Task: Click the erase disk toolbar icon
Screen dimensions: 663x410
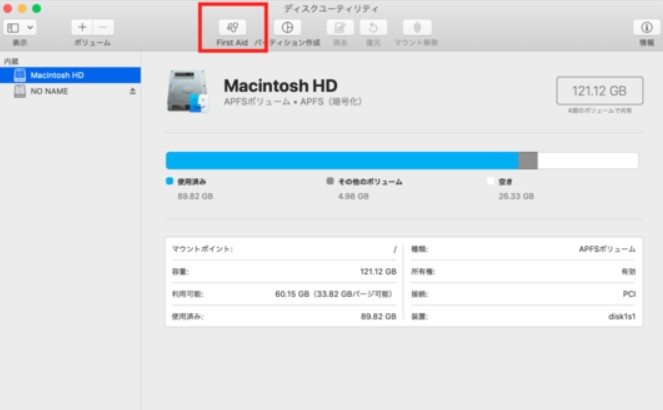Action: (x=340, y=27)
